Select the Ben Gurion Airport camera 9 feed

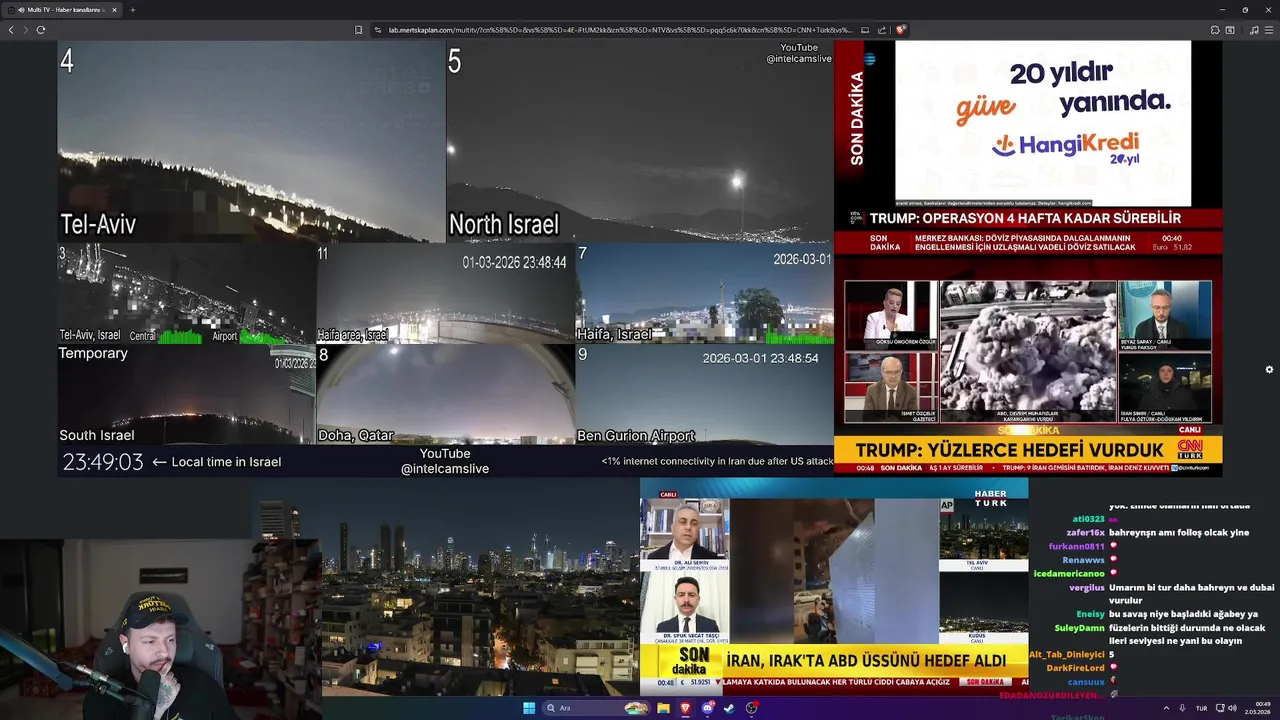pos(704,395)
